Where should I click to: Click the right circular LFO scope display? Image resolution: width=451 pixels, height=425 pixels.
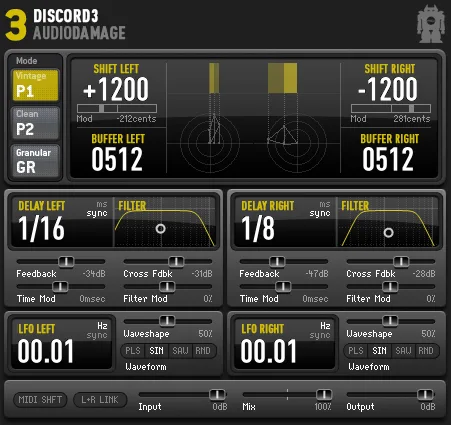coord(296,142)
